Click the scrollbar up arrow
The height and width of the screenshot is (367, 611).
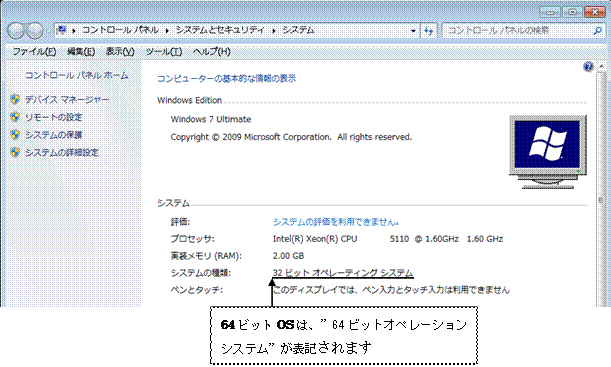[x=601, y=66]
